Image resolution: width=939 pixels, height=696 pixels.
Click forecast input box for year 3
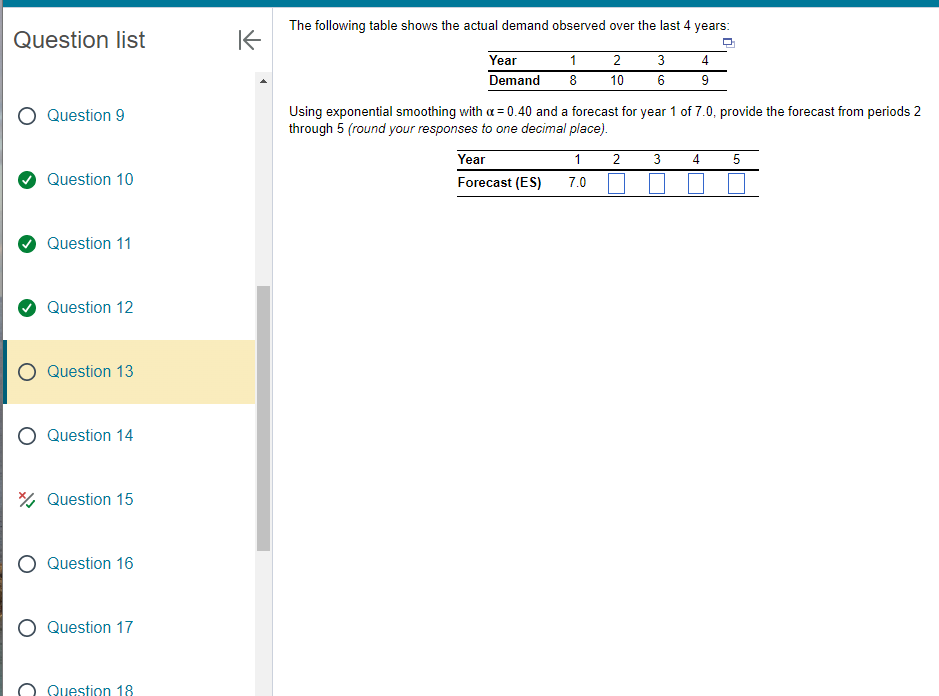click(657, 183)
